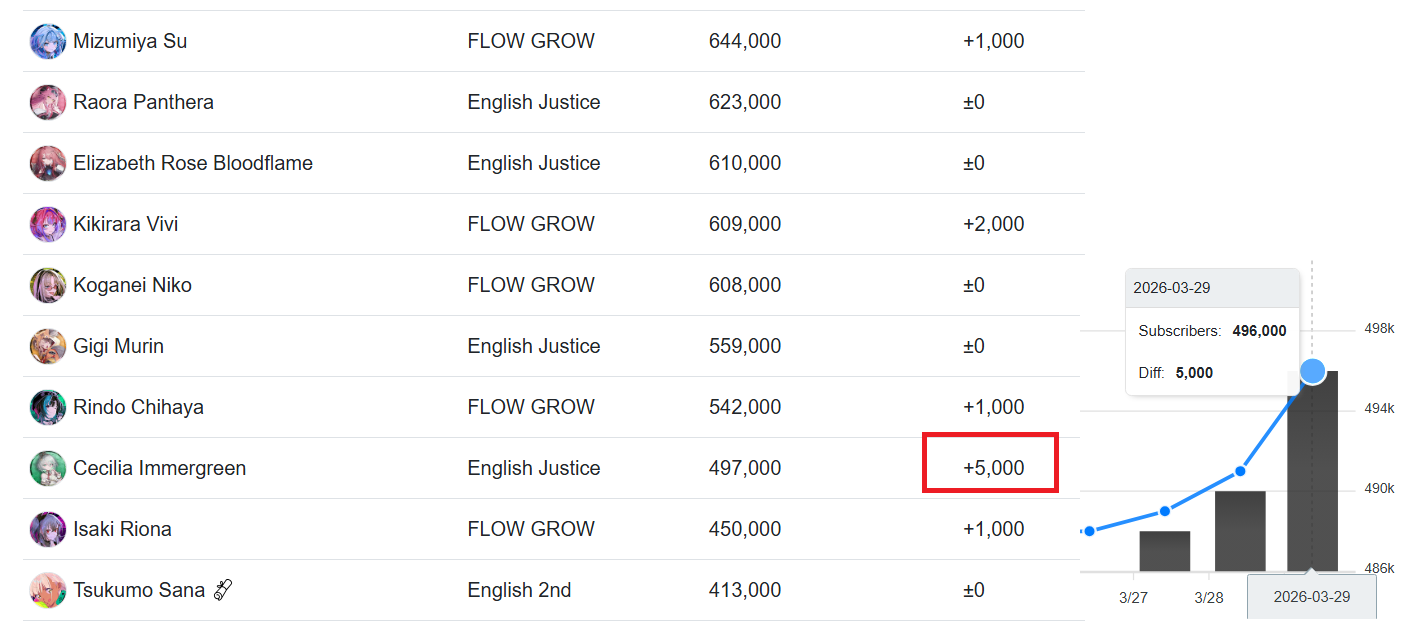Open the Rindo Chihaya name link
Screen dimensions: 1407x627
(x=138, y=408)
